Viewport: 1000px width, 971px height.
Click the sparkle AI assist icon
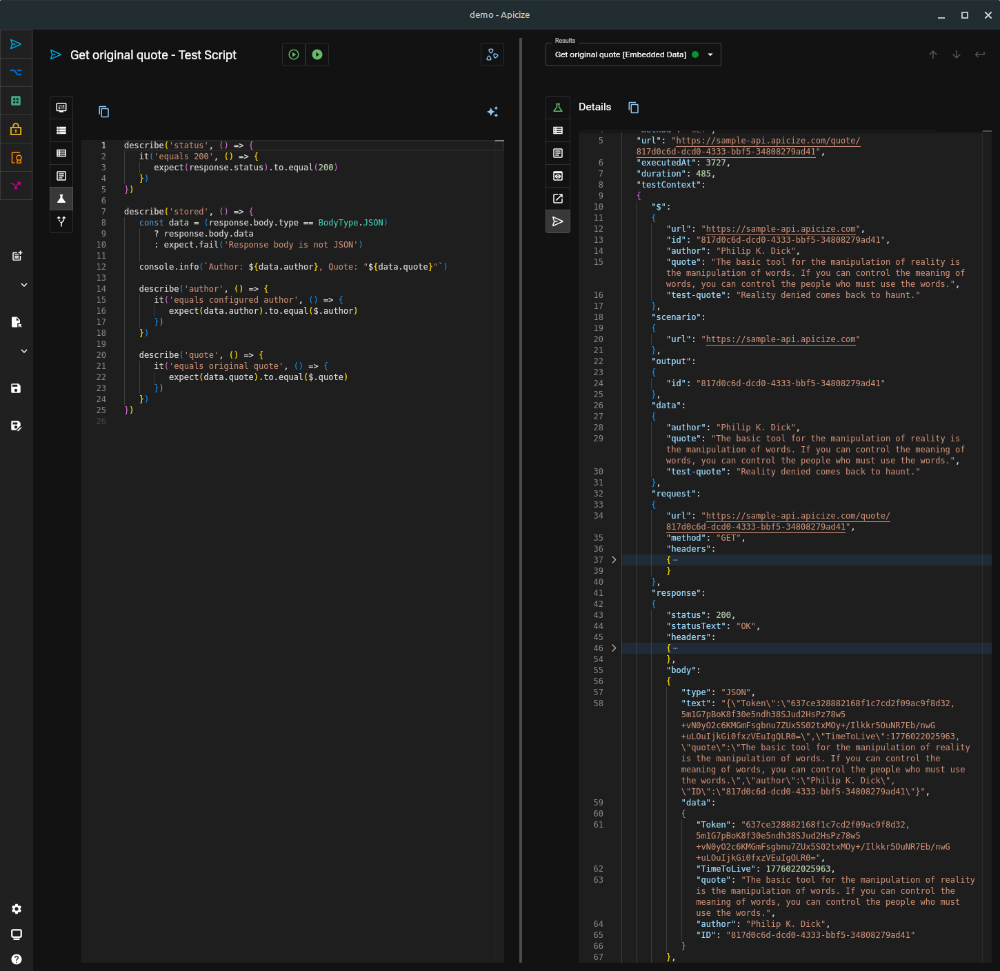coord(492,112)
